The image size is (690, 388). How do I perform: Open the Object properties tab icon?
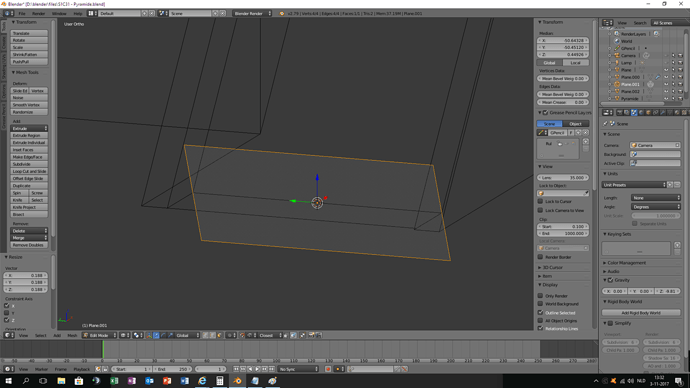pyautogui.click(x=648, y=113)
